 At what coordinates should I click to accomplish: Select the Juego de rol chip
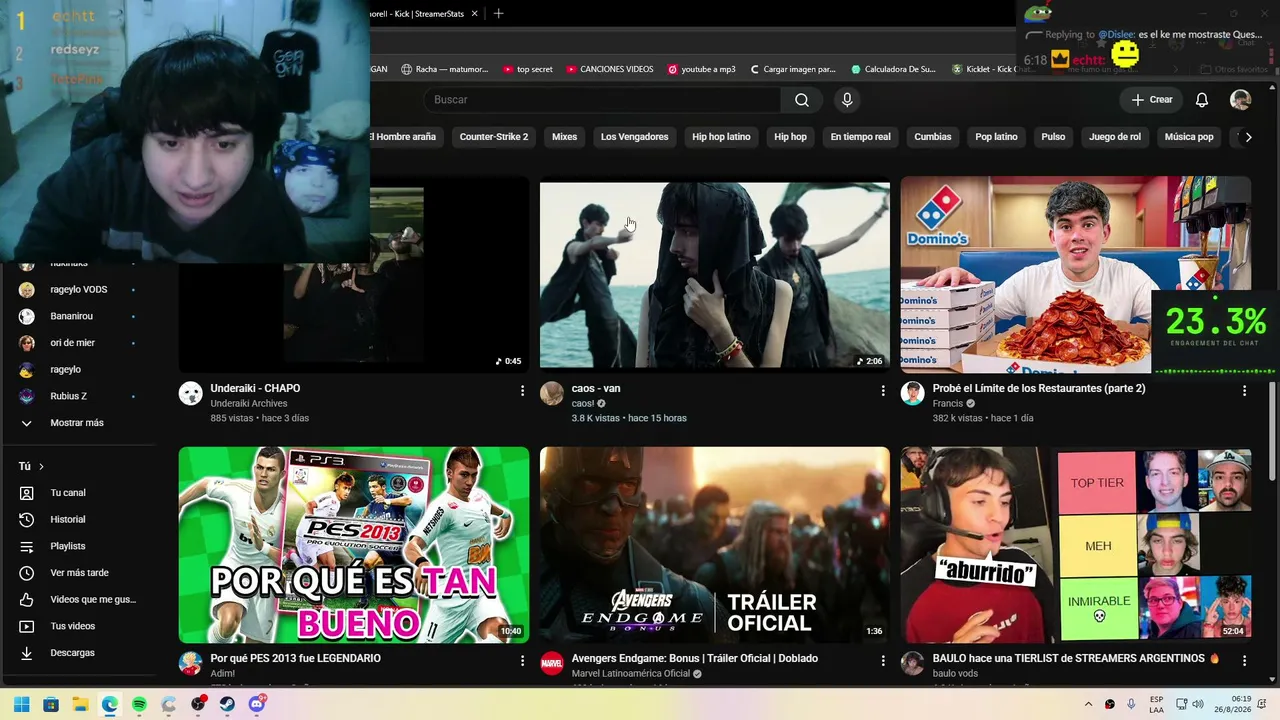[x=1115, y=137]
